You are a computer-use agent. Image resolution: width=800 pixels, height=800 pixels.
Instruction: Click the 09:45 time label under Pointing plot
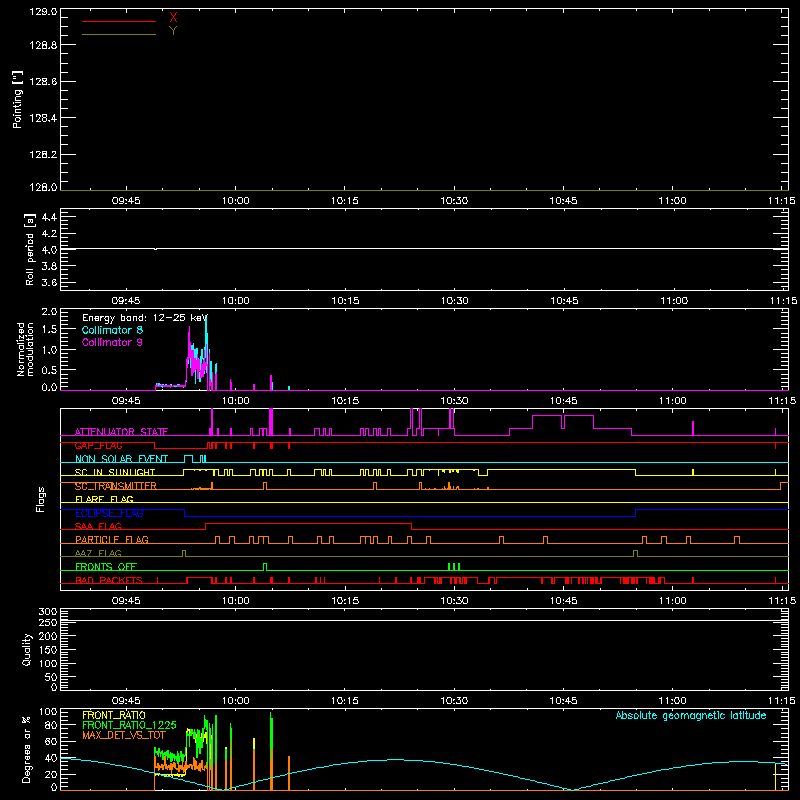[126, 201]
